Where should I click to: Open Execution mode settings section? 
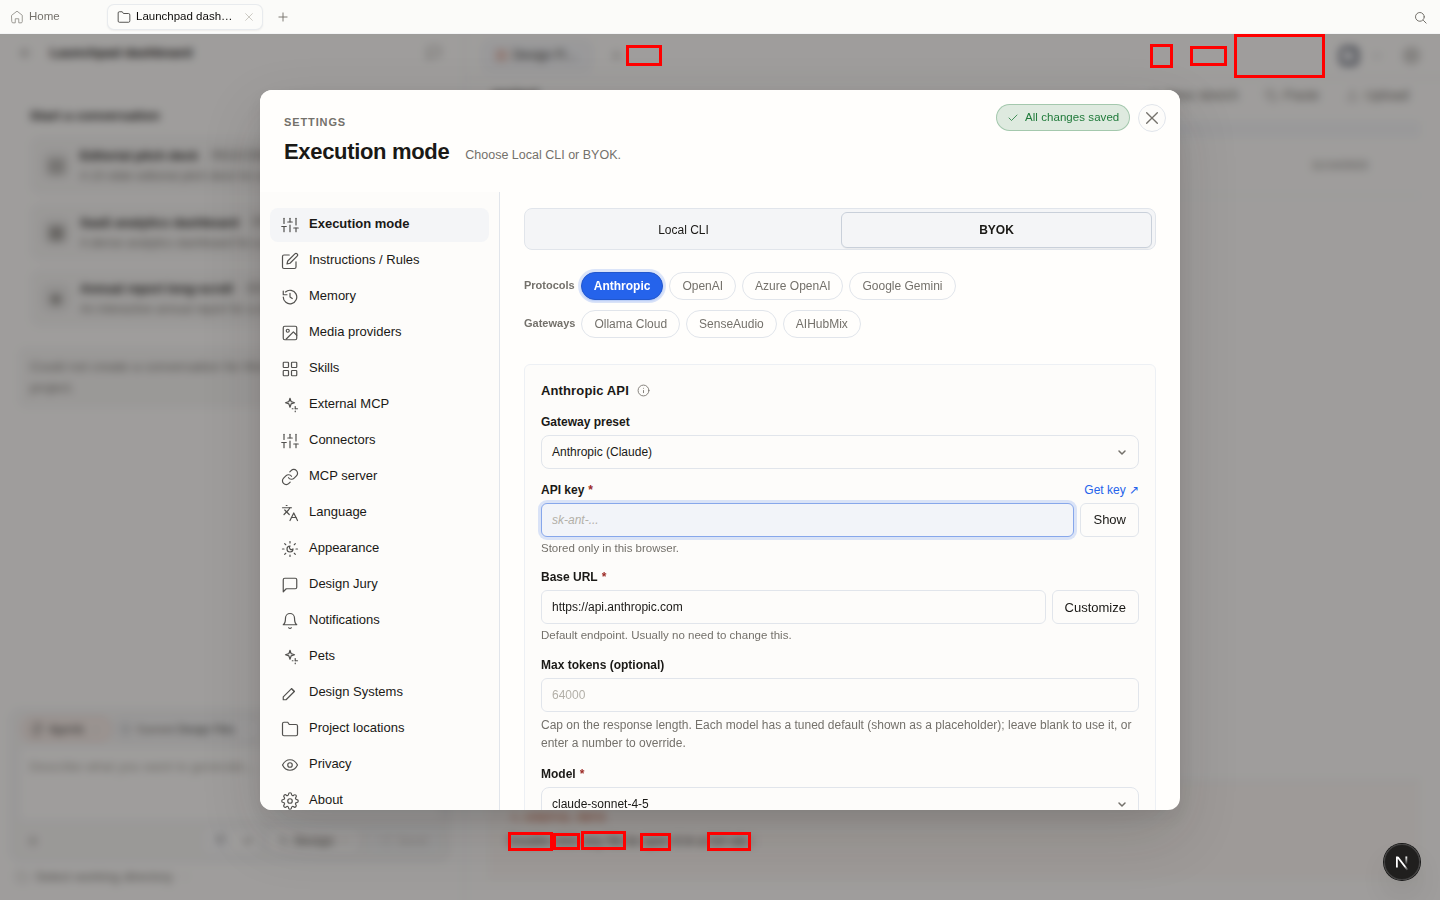(379, 224)
